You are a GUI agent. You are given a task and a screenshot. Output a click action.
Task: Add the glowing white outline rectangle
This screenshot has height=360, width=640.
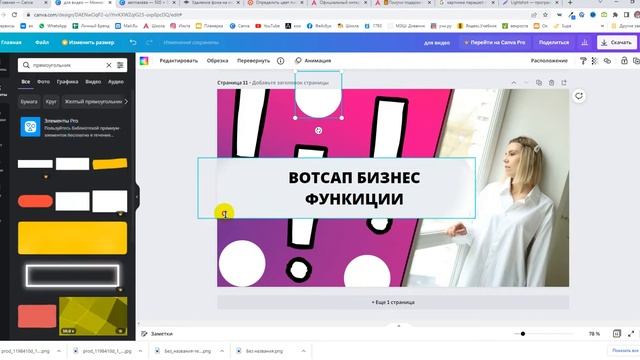(x=73, y=276)
